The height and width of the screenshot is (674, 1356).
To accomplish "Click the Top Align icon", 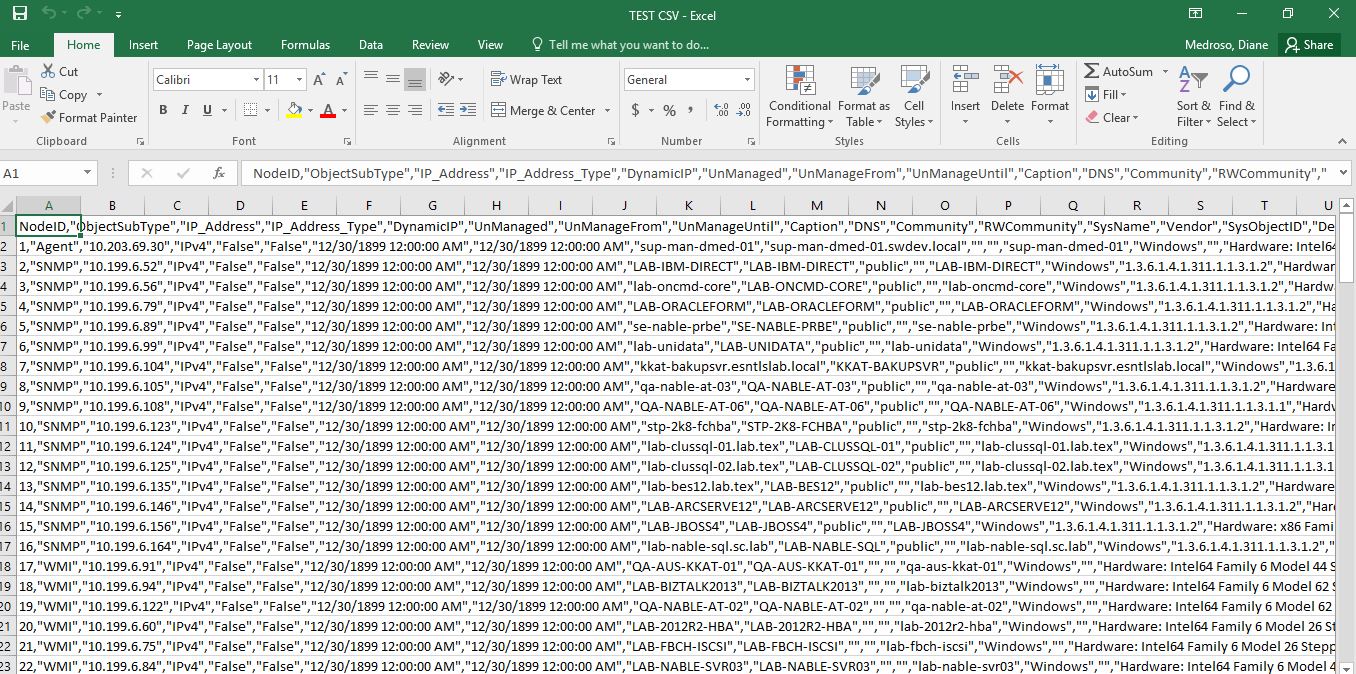I will coord(371,79).
